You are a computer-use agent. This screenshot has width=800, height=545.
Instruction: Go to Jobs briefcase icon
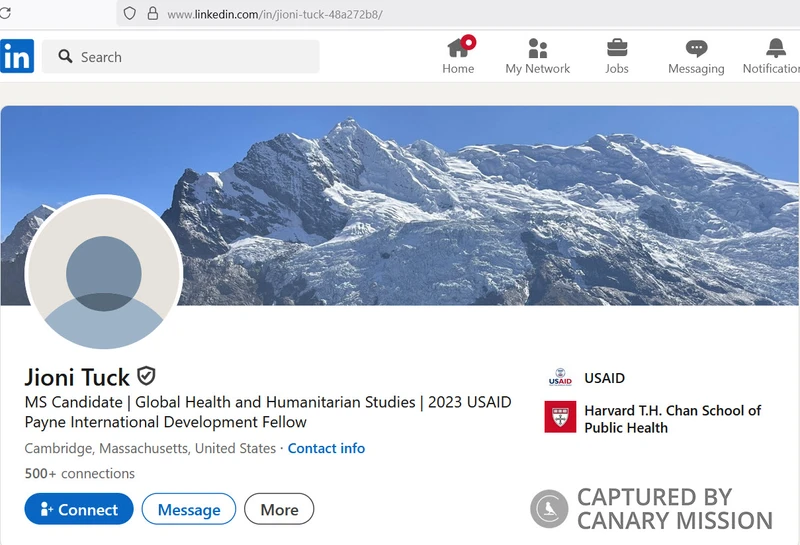[617, 48]
